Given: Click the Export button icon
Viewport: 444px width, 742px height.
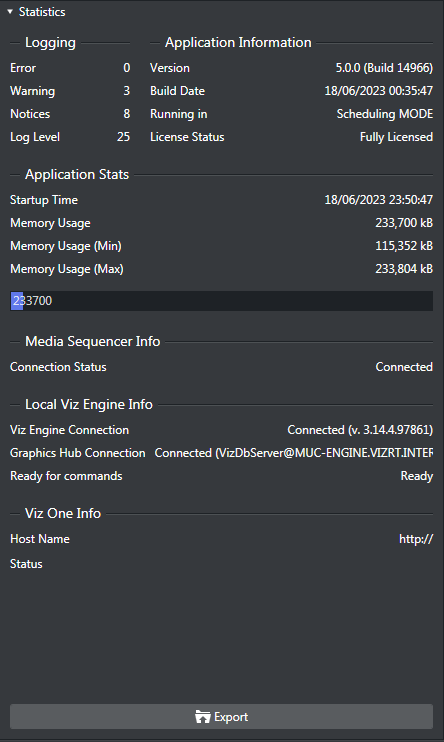Looking at the screenshot, I should point(203,716).
